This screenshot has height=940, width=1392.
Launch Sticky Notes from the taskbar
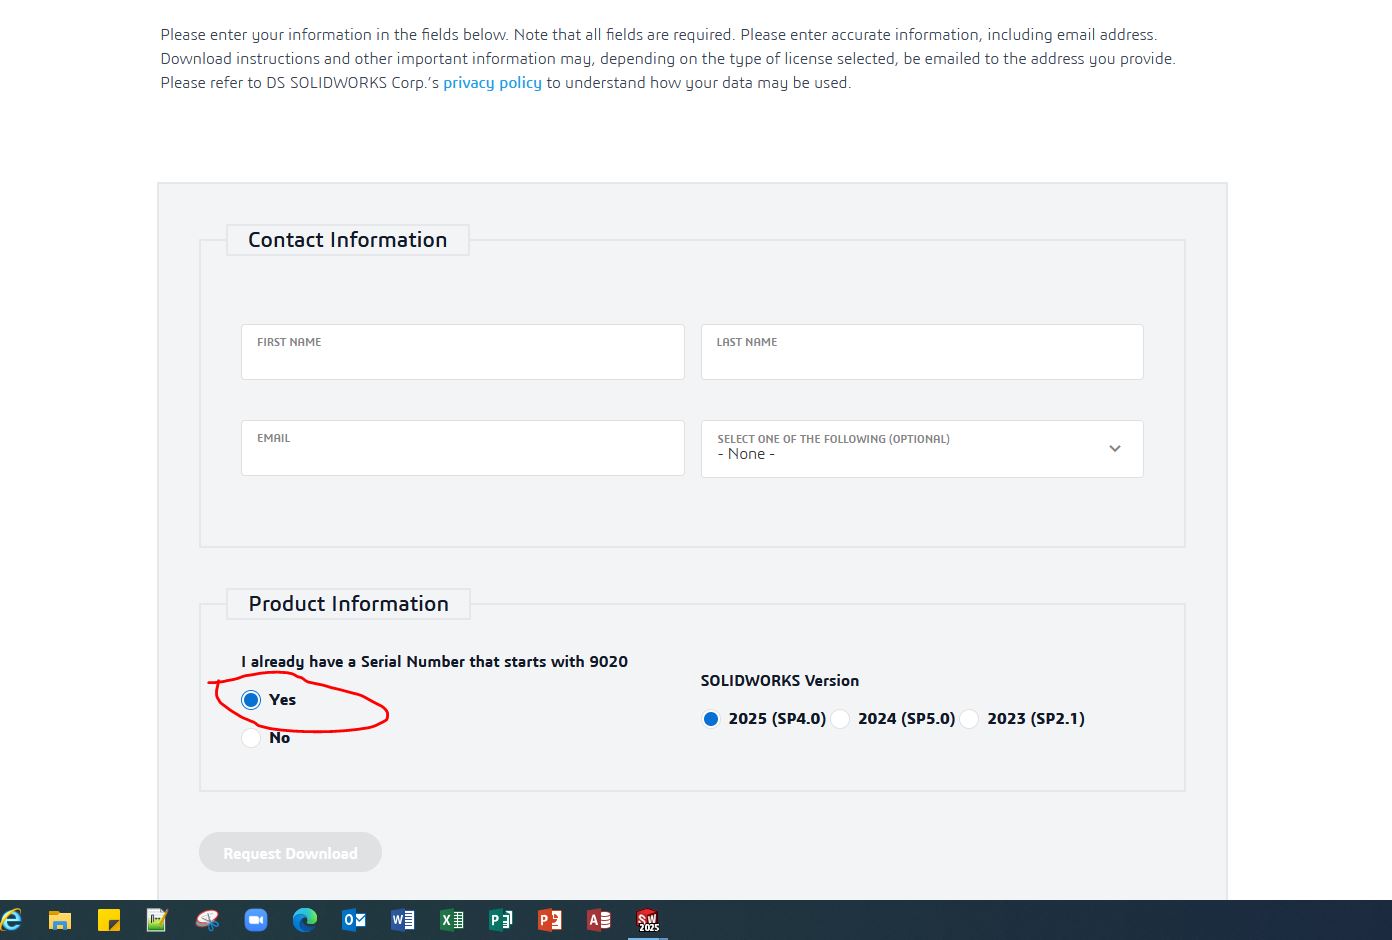click(x=109, y=920)
